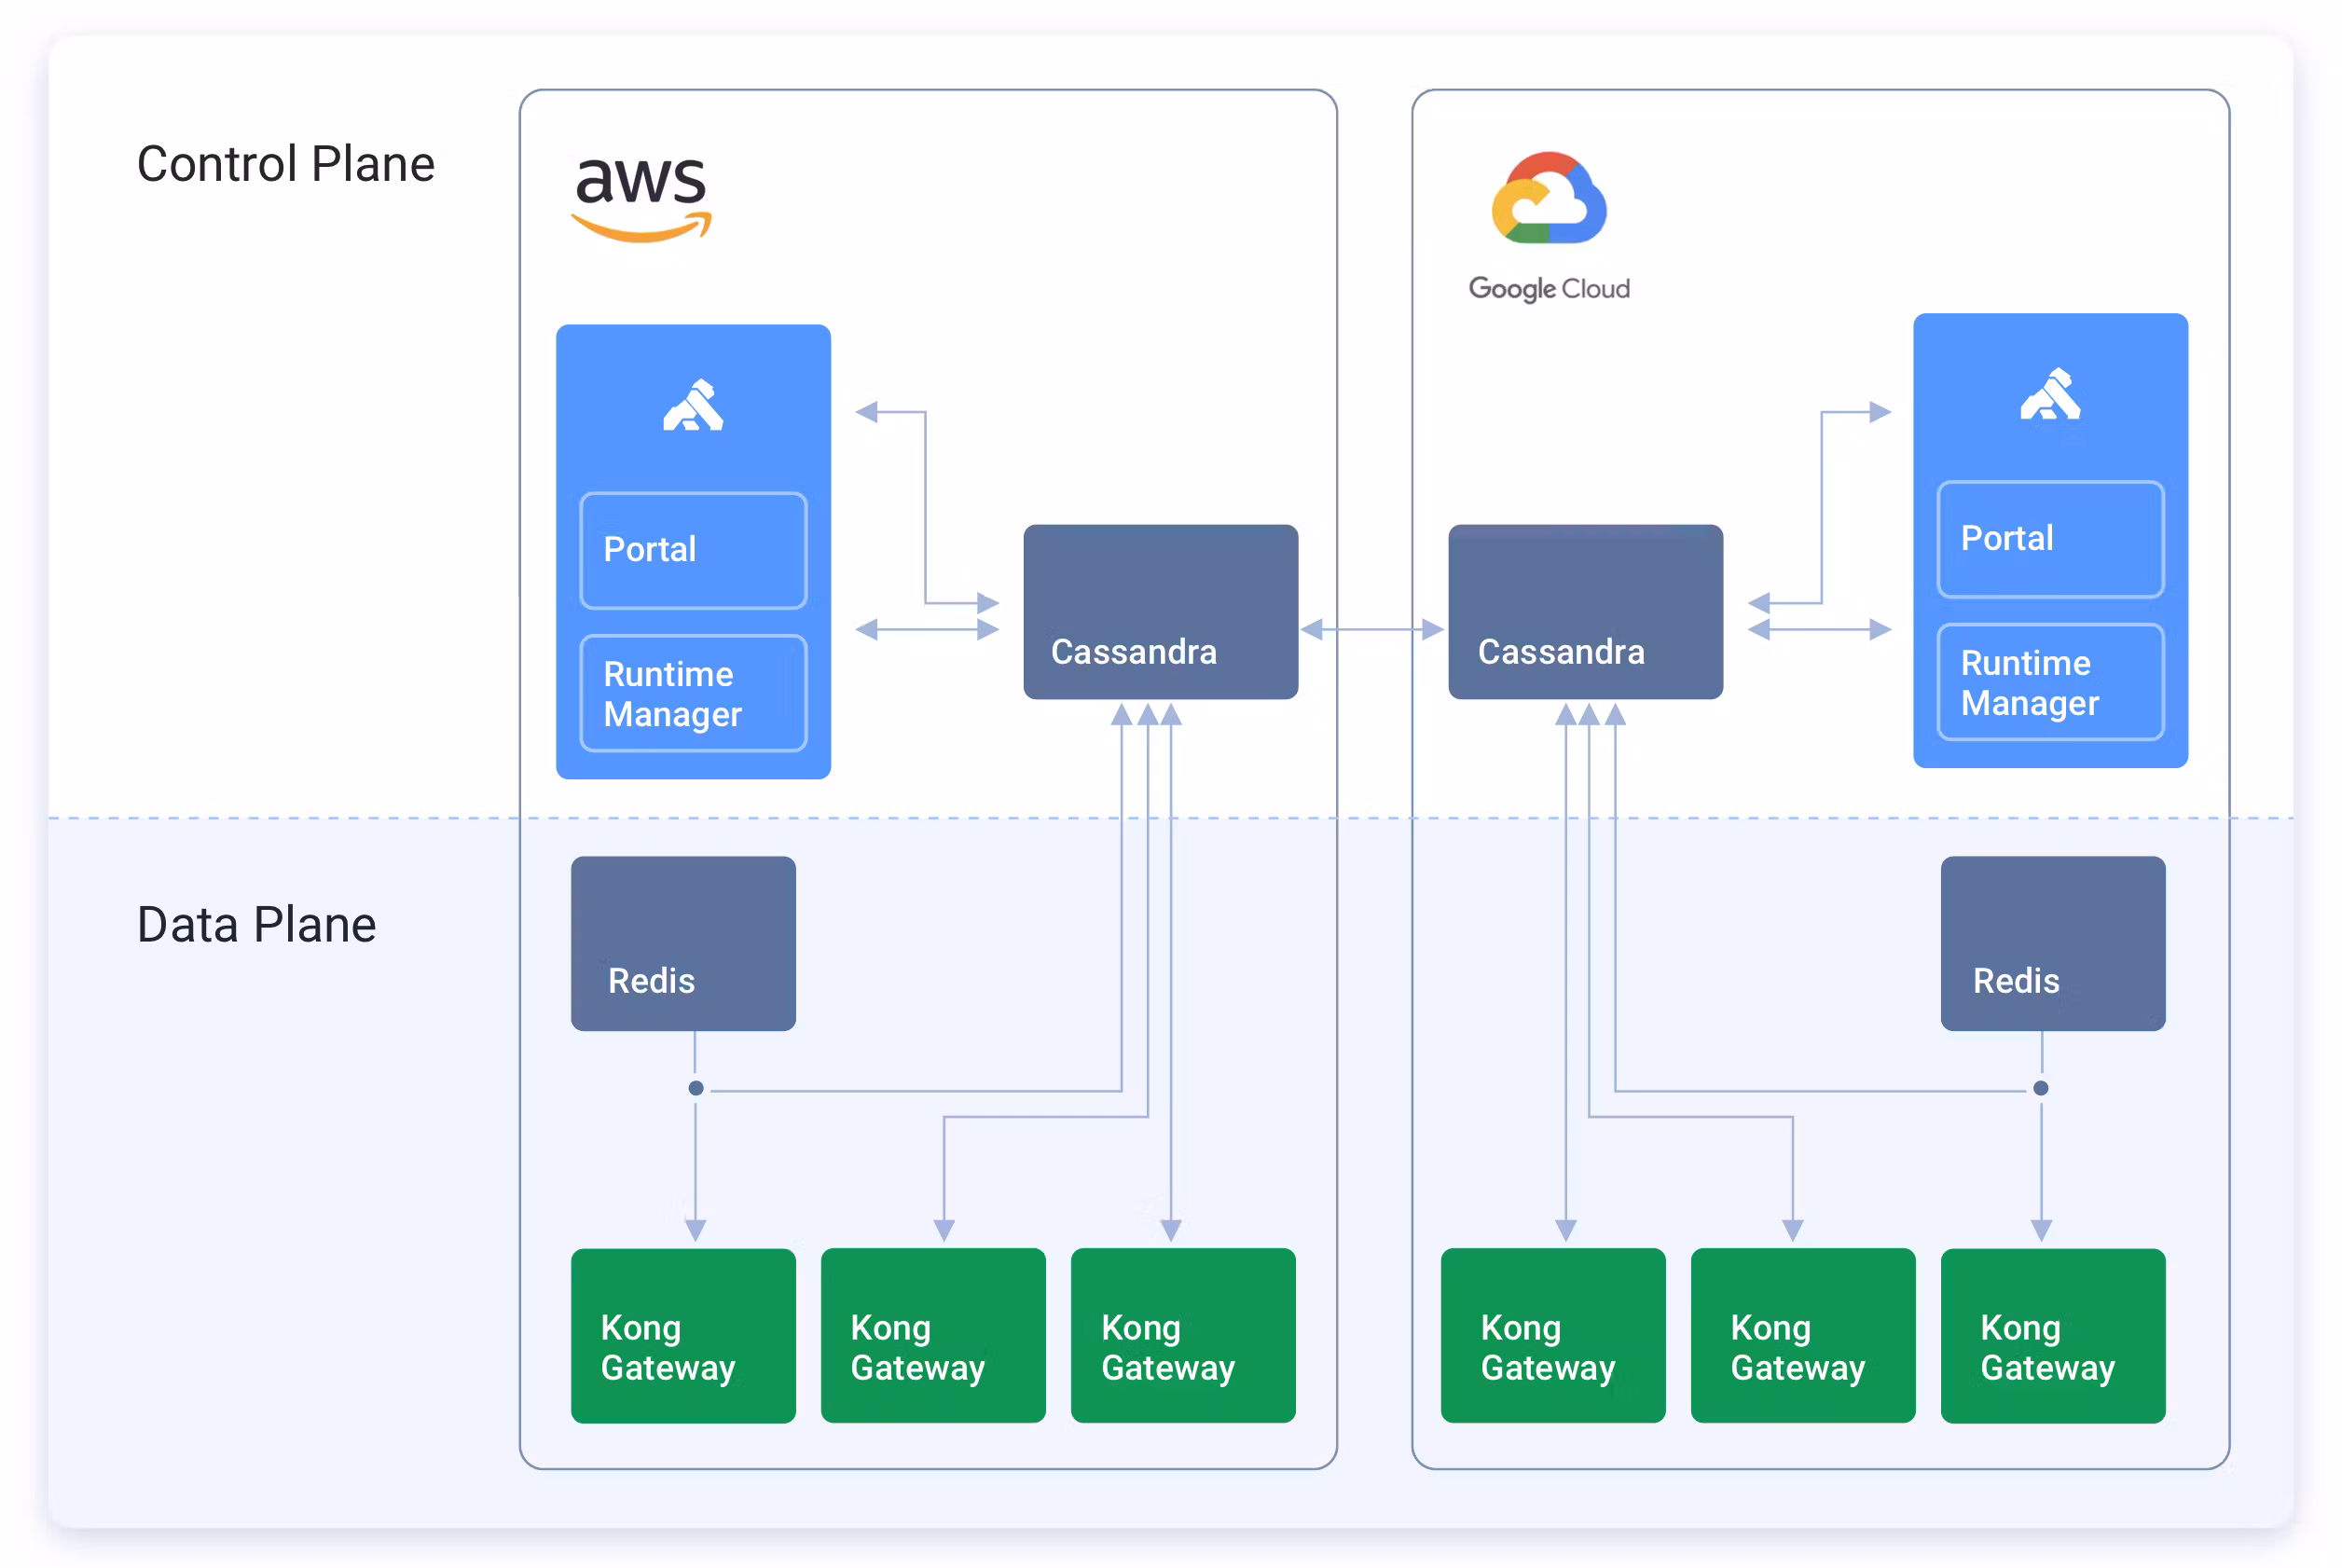Select the middle Kong Gateway in AWS

coord(933,1335)
